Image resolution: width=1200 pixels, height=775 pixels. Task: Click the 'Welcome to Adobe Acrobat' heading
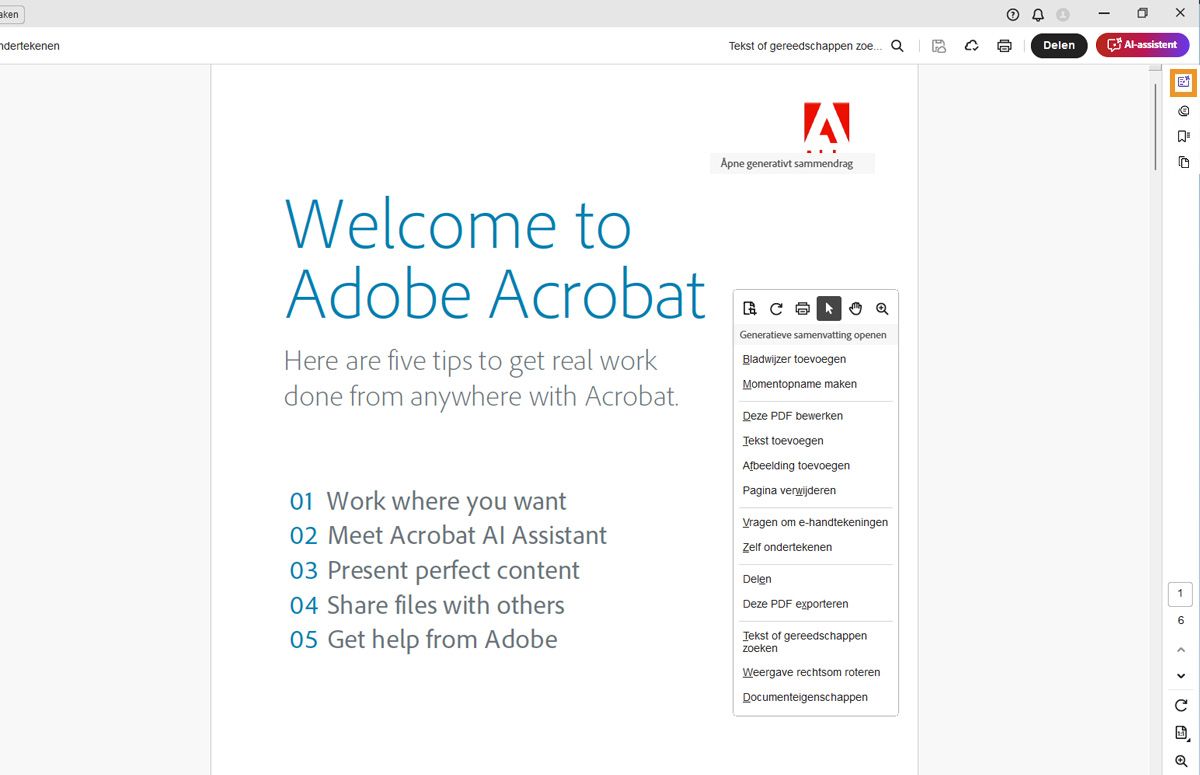tap(495, 258)
